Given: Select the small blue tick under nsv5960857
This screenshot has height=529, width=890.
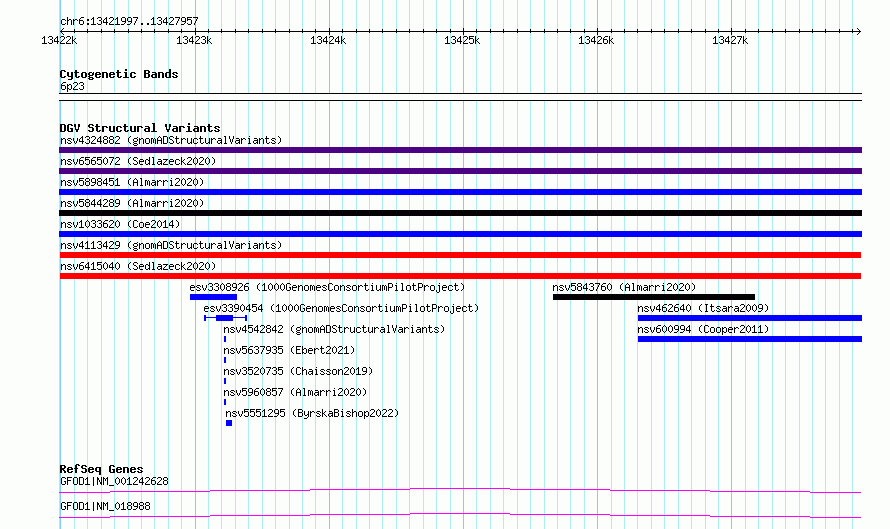Looking at the screenshot, I should coord(225,402).
